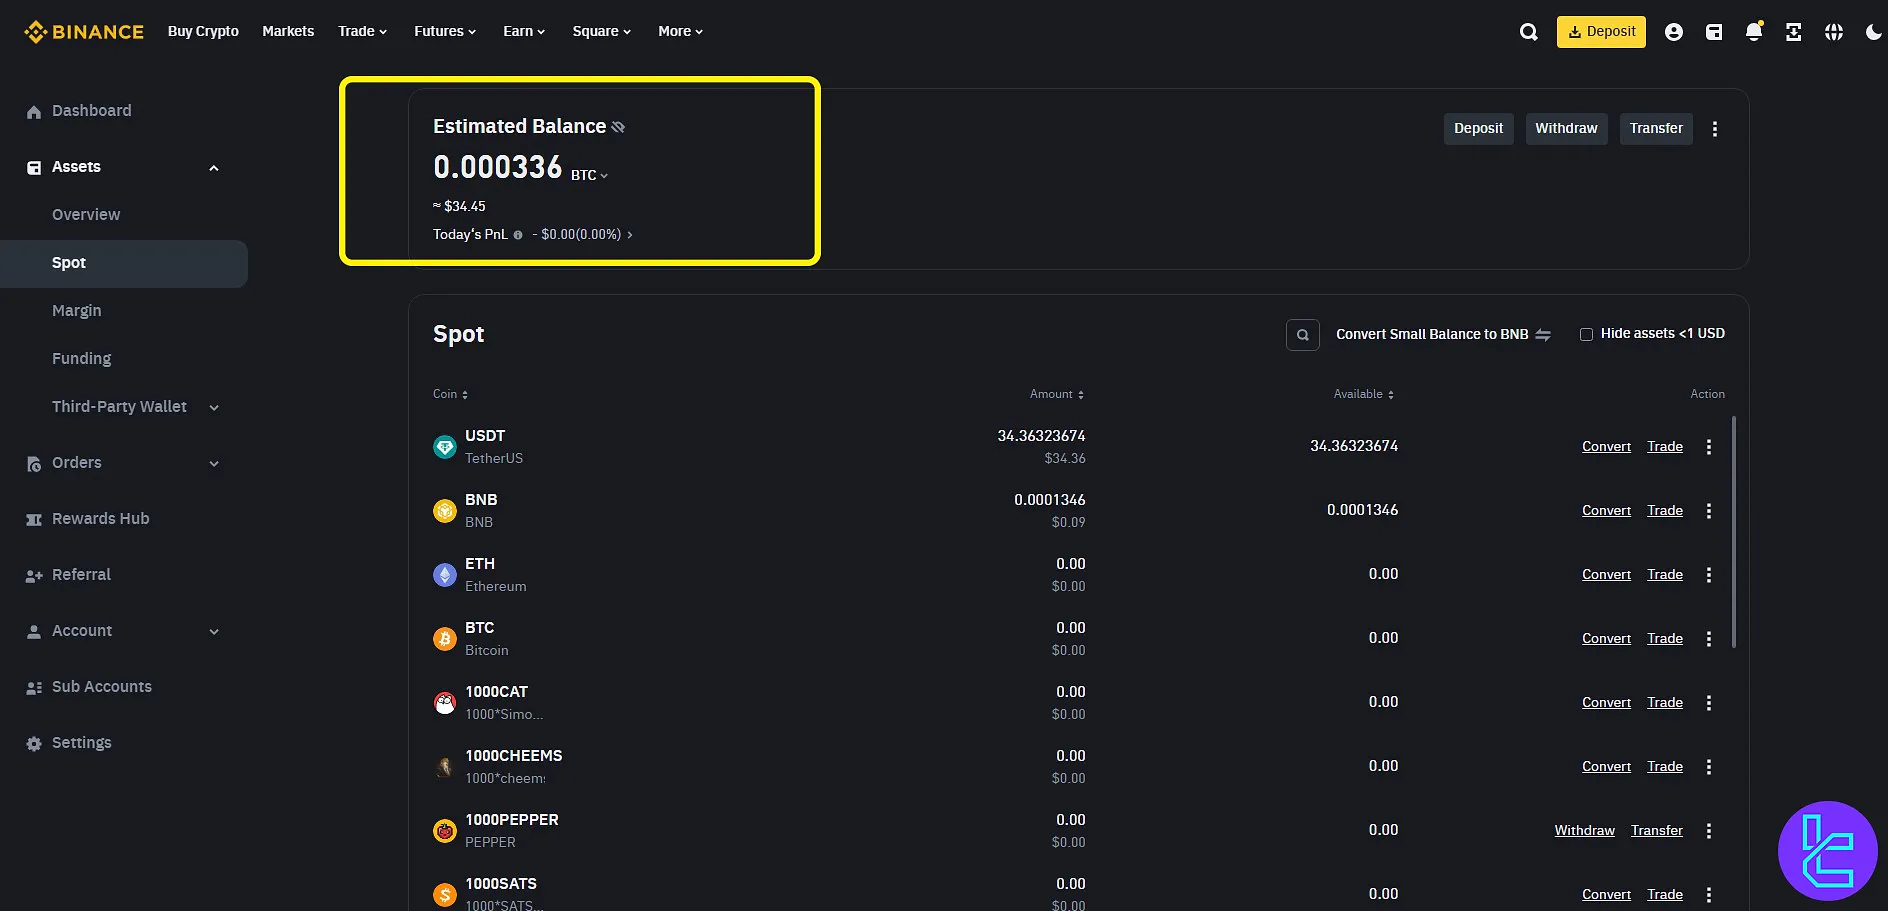Expand the Trade menu
Viewport: 1888px width, 911px height.
coord(362,32)
